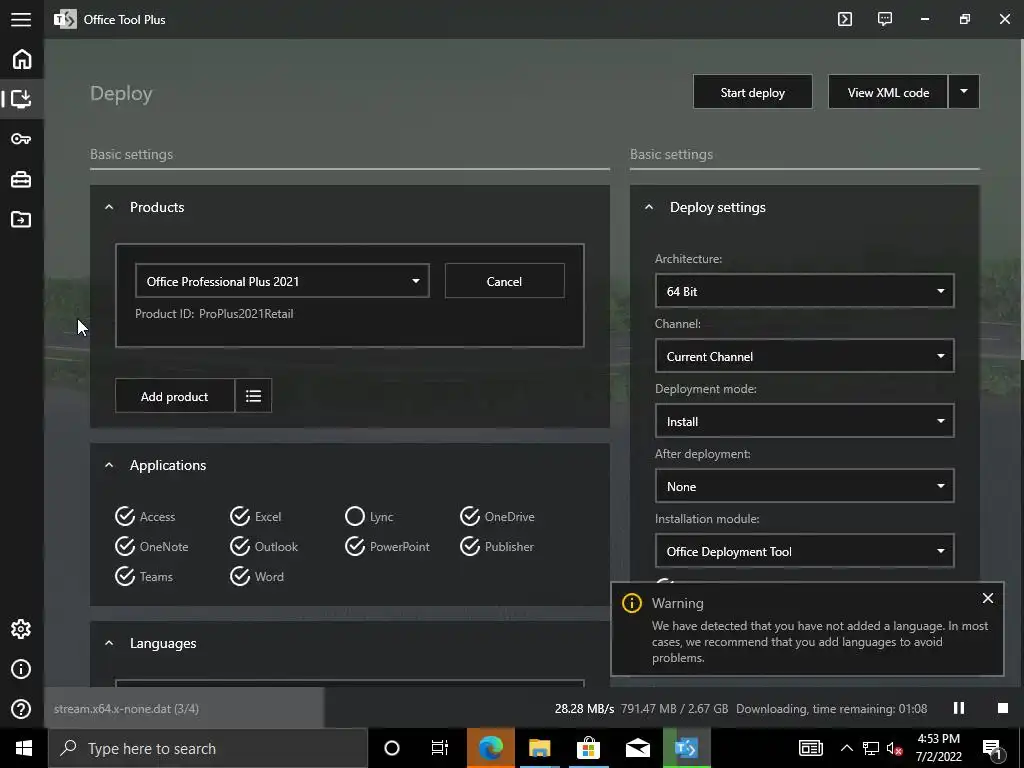Viewport: 1024px width, 768px height.
Task: Open the After deployment None dropdown
Action: coord(805,486)
